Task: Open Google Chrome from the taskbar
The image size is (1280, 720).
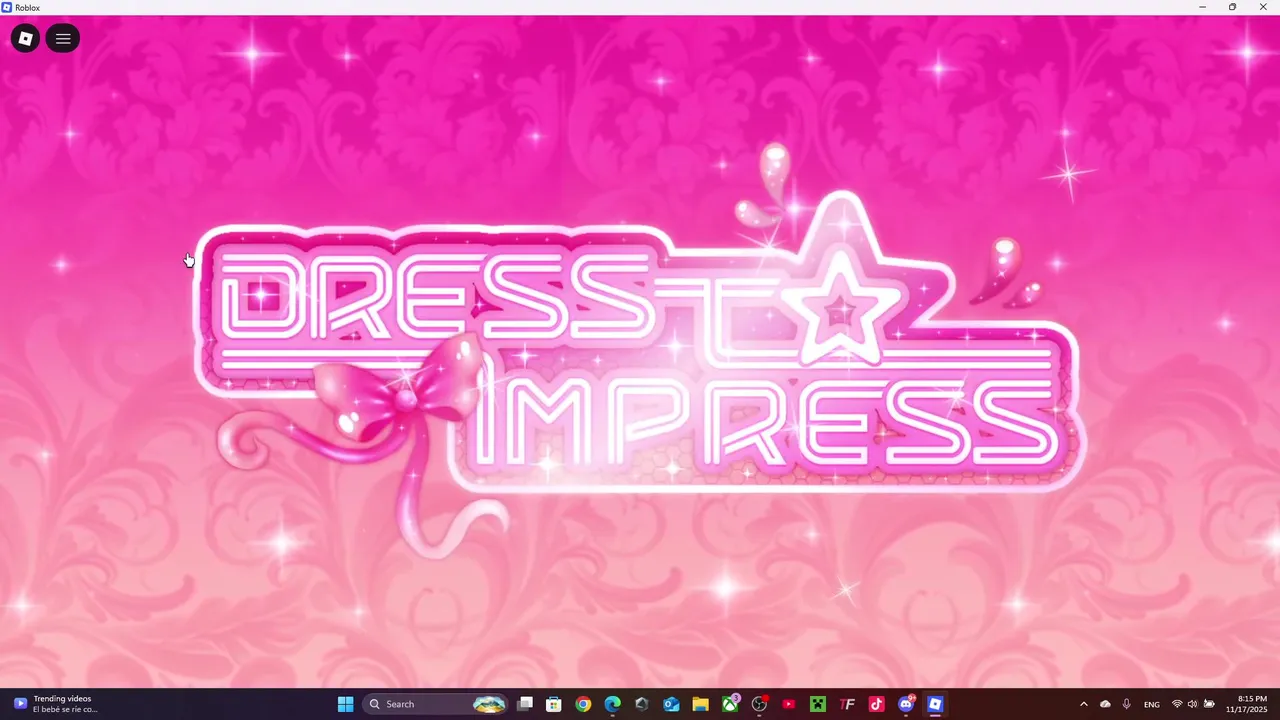Action: tap(583, 704)
